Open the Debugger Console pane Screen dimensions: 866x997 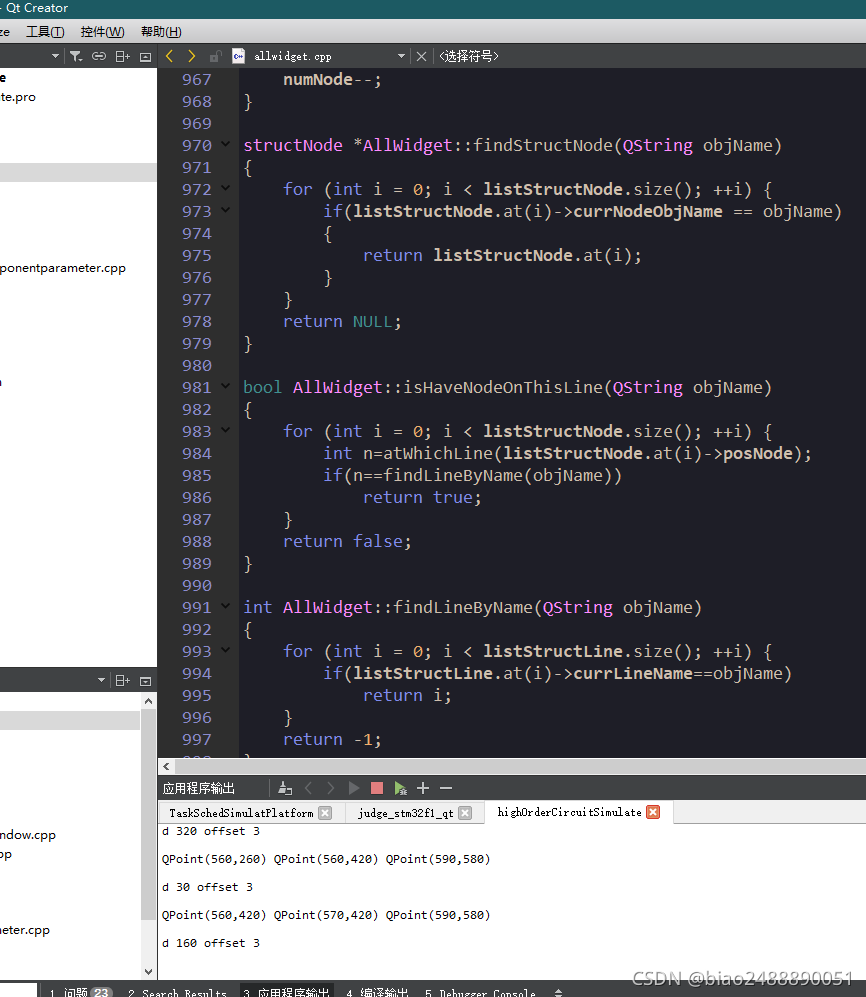[480, 992]
